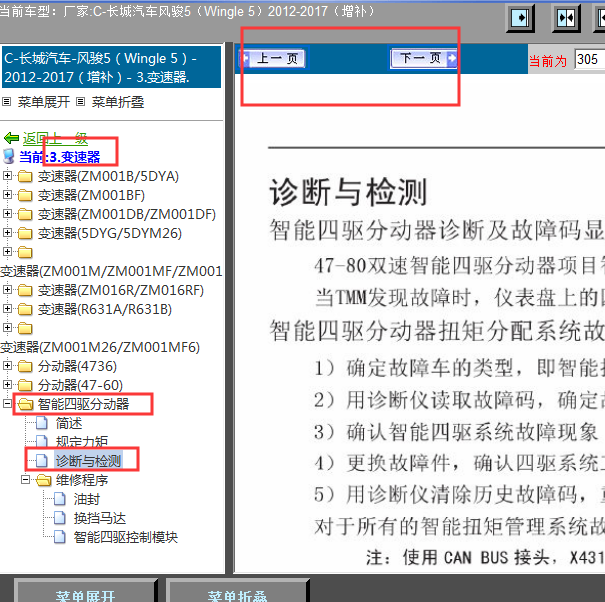
Task: Expand 变速器(R631A/R631B) node
Action: coord(7,308)
